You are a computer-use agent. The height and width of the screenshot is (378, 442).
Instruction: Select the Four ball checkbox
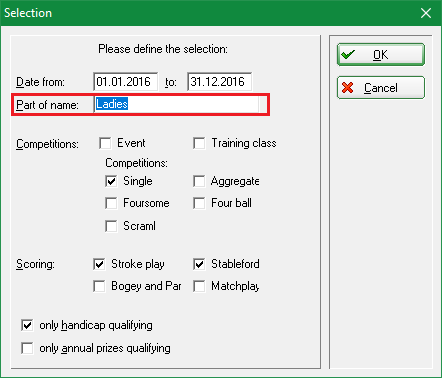point(199,203)
